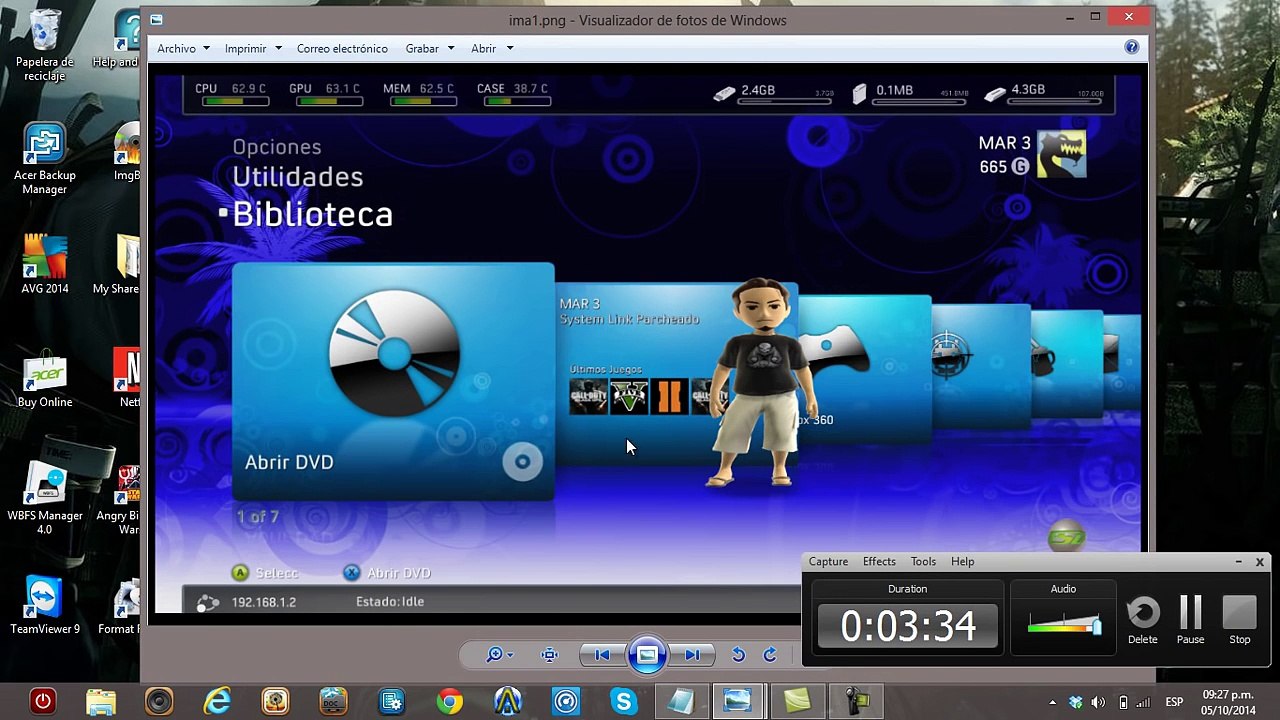
Task: Click the ESP language indicator
Action: pyautogui.click(x=1175, y=702)
